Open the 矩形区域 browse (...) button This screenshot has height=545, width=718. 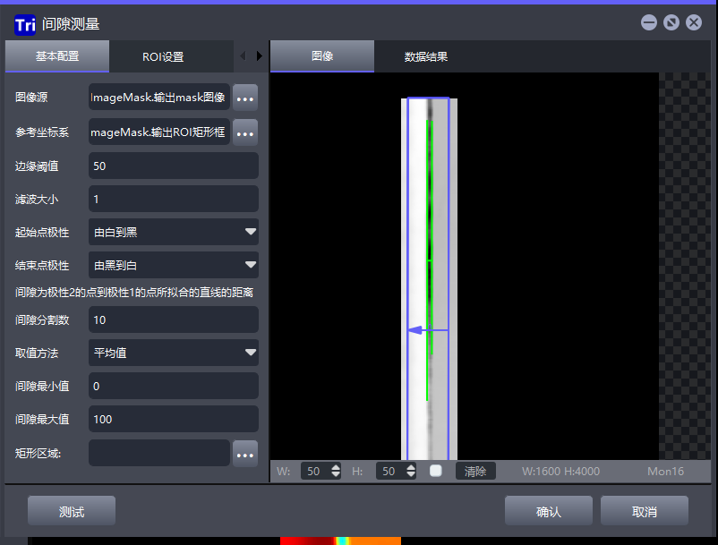coord(245,454)
